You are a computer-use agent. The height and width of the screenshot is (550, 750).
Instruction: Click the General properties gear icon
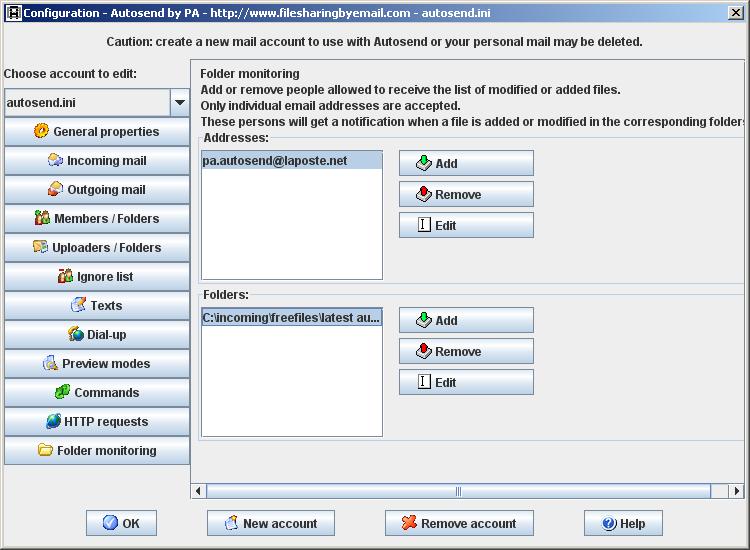click(x=42, y=131)
